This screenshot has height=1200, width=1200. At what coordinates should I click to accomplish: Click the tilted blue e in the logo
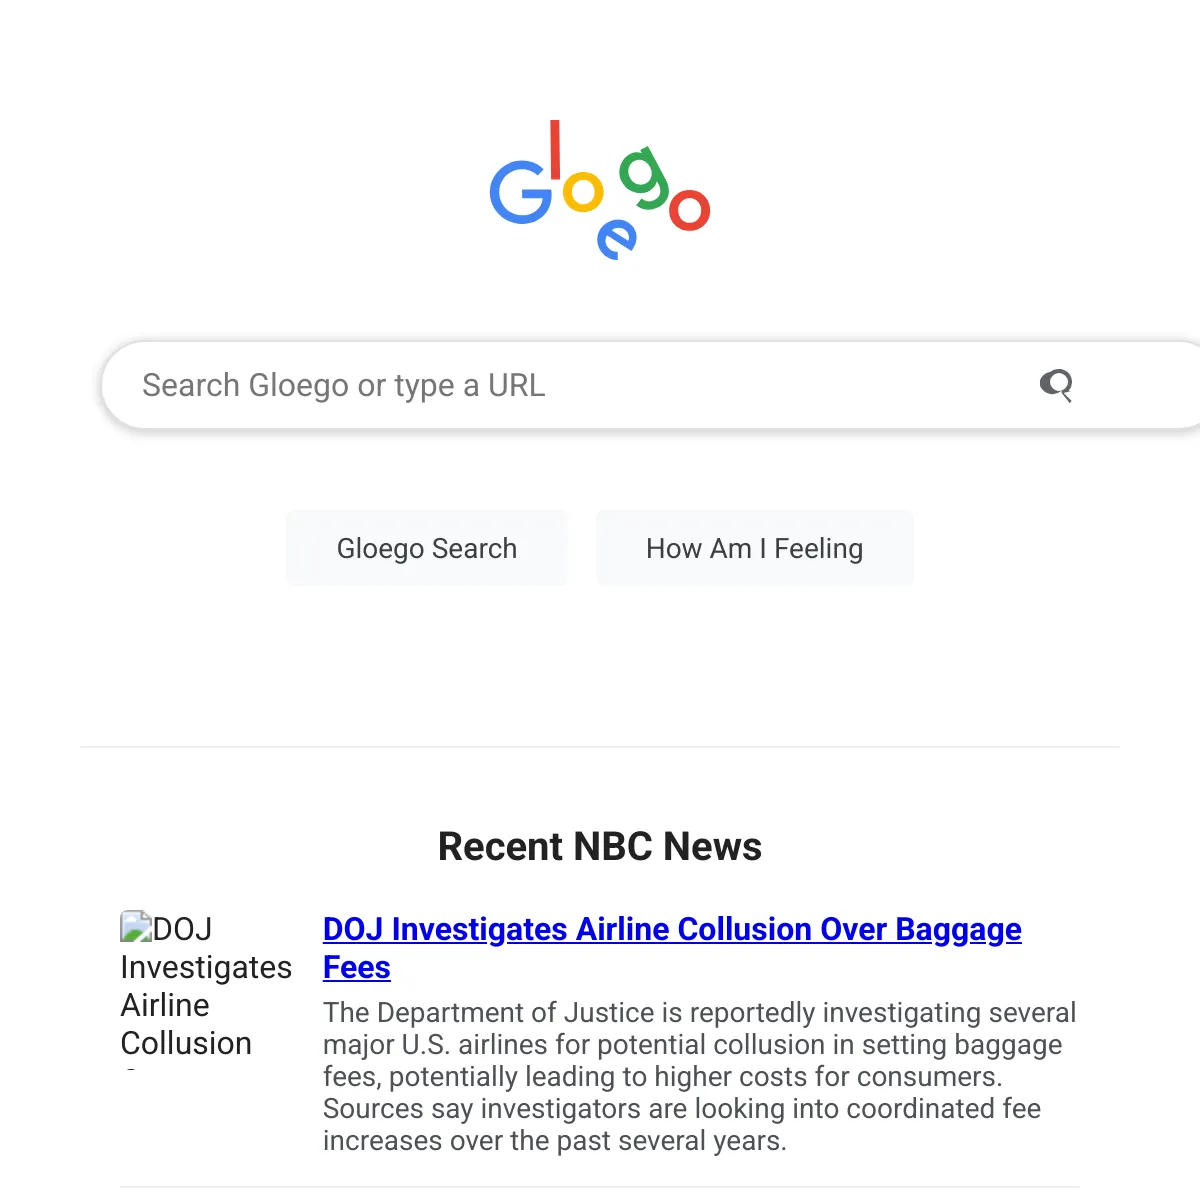(x=616, y=240)
